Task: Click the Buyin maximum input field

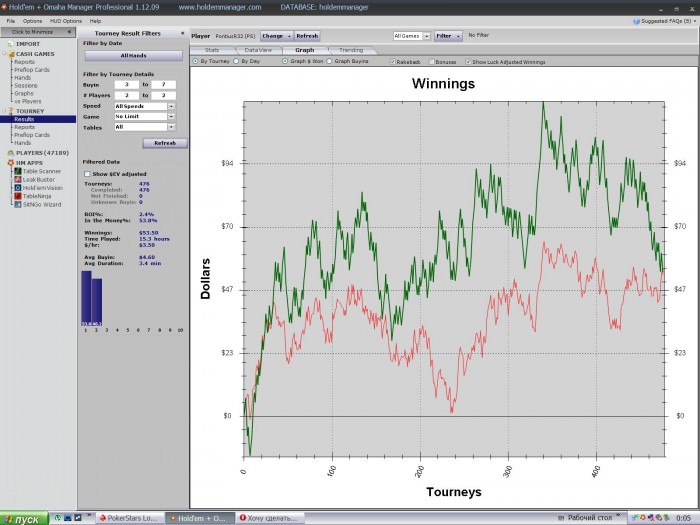Action: point(163,84)
